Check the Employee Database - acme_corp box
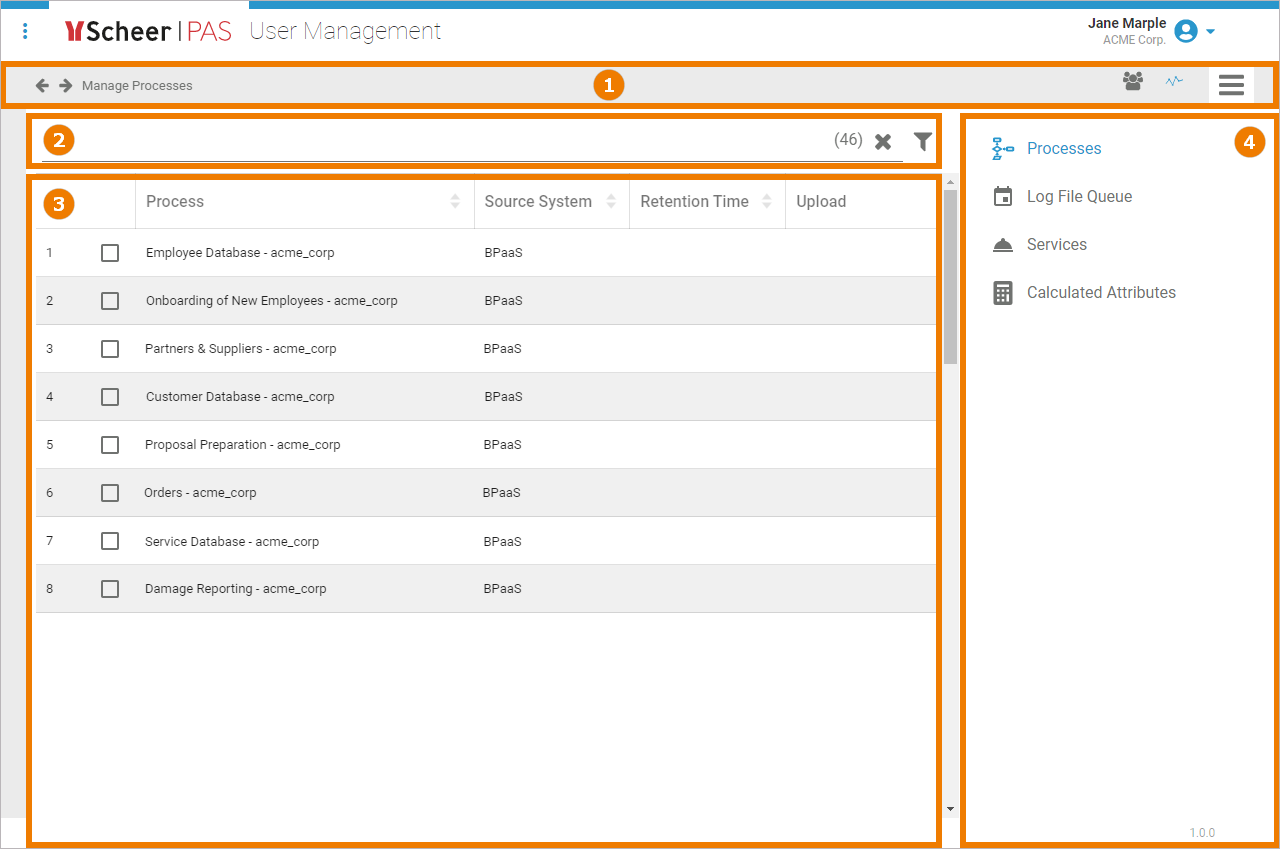 tap(110, 253)
